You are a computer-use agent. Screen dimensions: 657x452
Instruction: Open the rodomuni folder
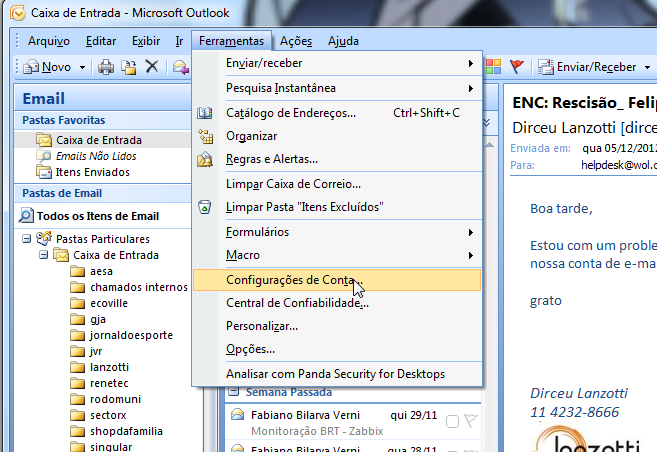click(x=115, y=399)
